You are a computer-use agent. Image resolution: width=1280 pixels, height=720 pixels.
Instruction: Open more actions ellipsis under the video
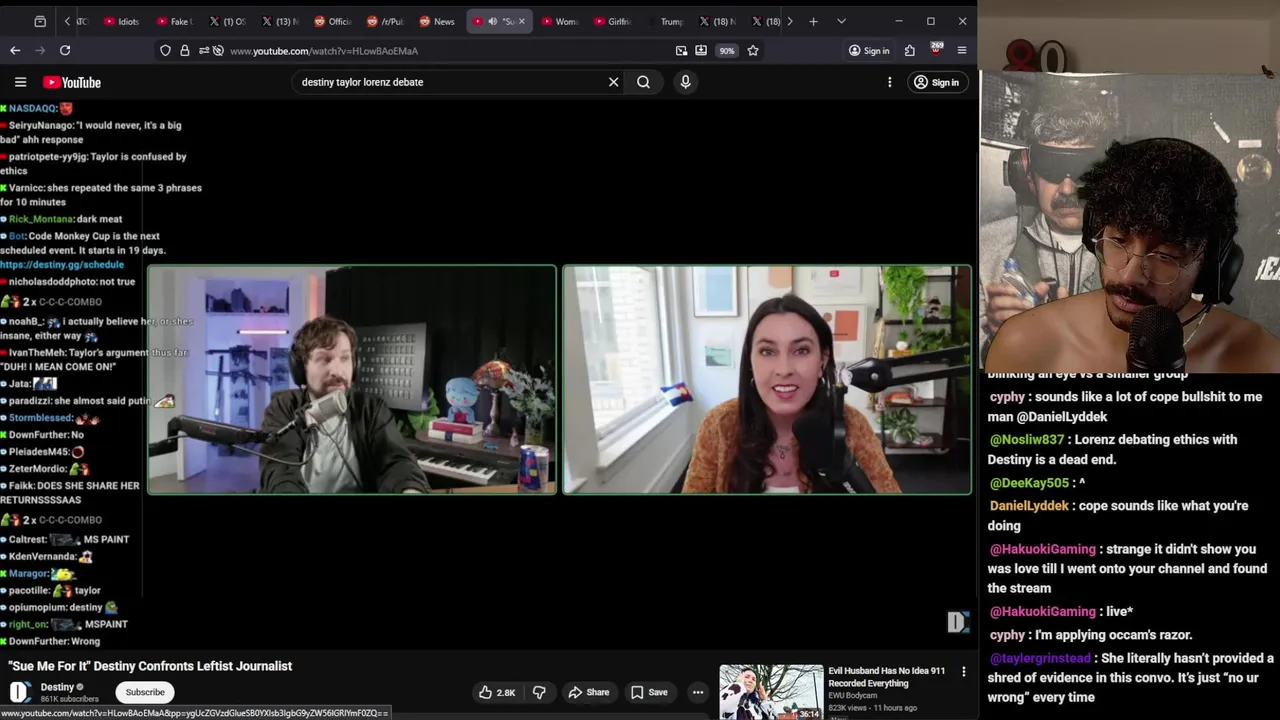(698, 692)
